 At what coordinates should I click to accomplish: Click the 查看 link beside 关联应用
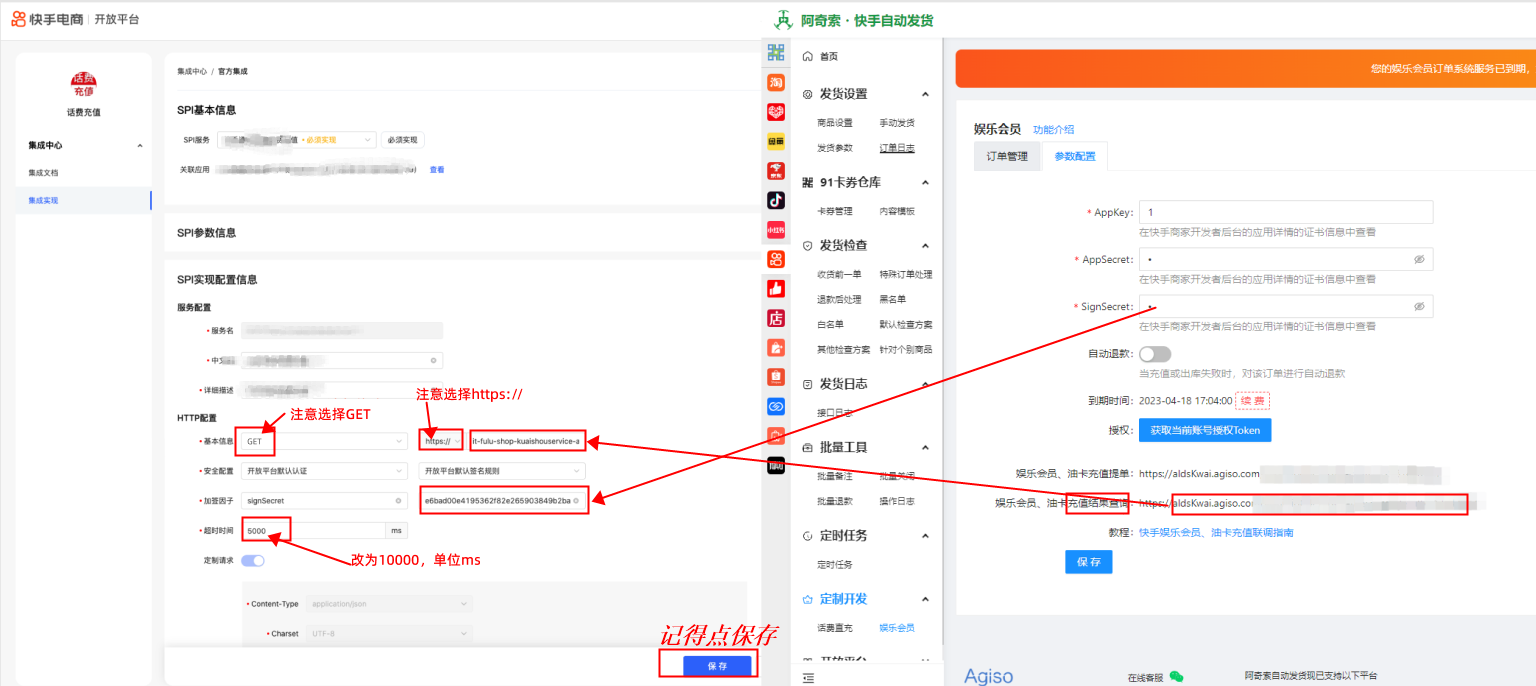(436, 170)
